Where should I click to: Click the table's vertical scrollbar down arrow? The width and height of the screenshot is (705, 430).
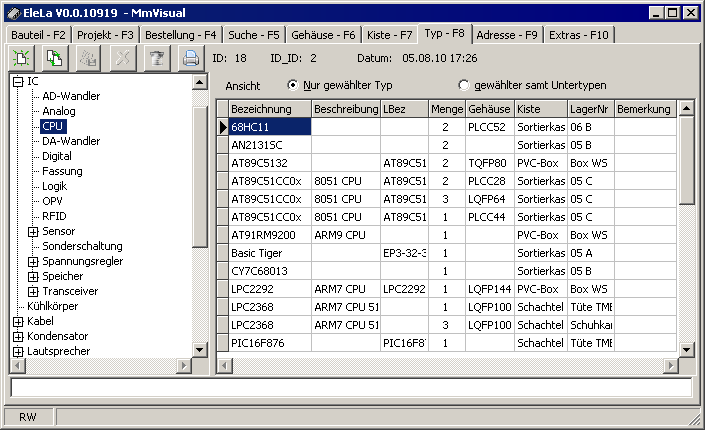[x=687, y=348]
